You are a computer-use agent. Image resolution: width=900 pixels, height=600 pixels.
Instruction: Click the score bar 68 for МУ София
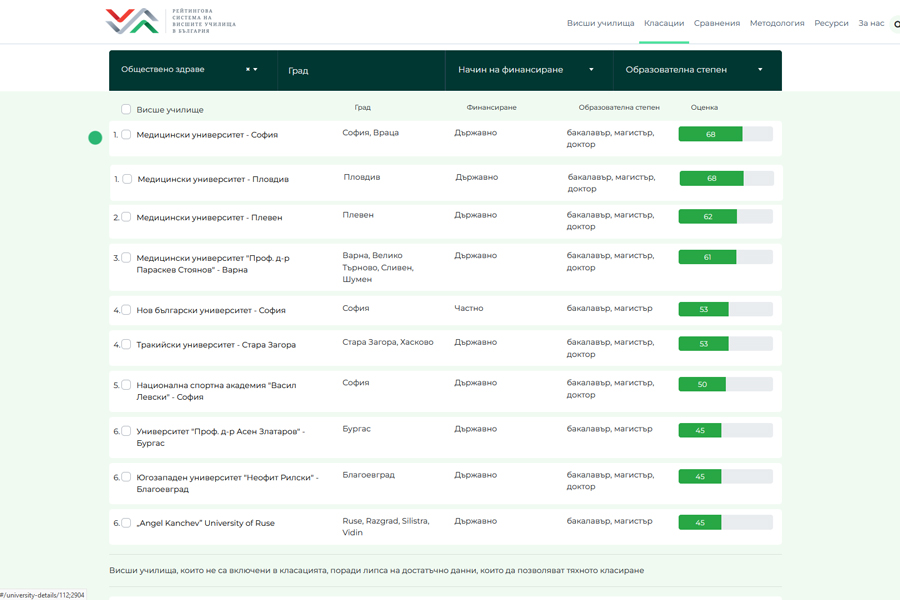point(726,134)
